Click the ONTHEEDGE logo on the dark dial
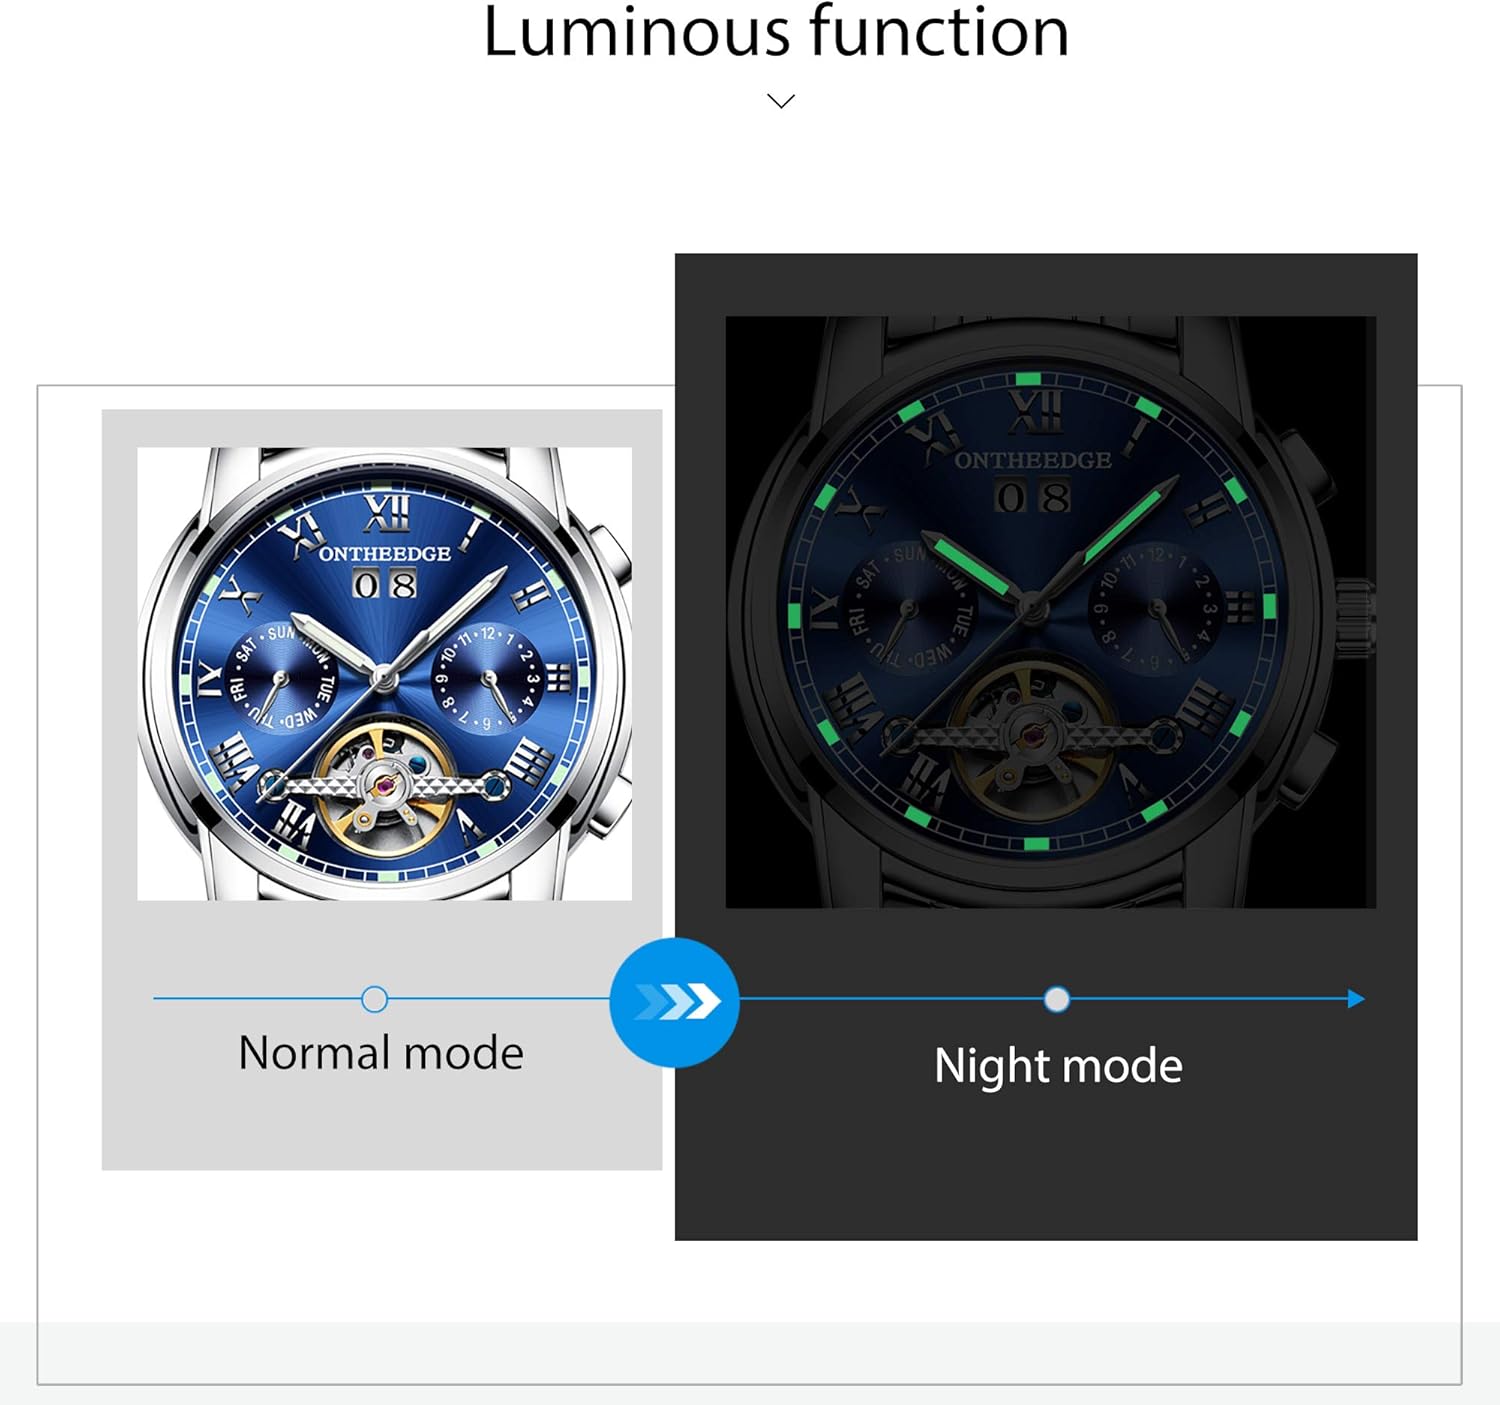Image resolution: width=1500 pixels, height=1405 pixels. coord(1033,460)
